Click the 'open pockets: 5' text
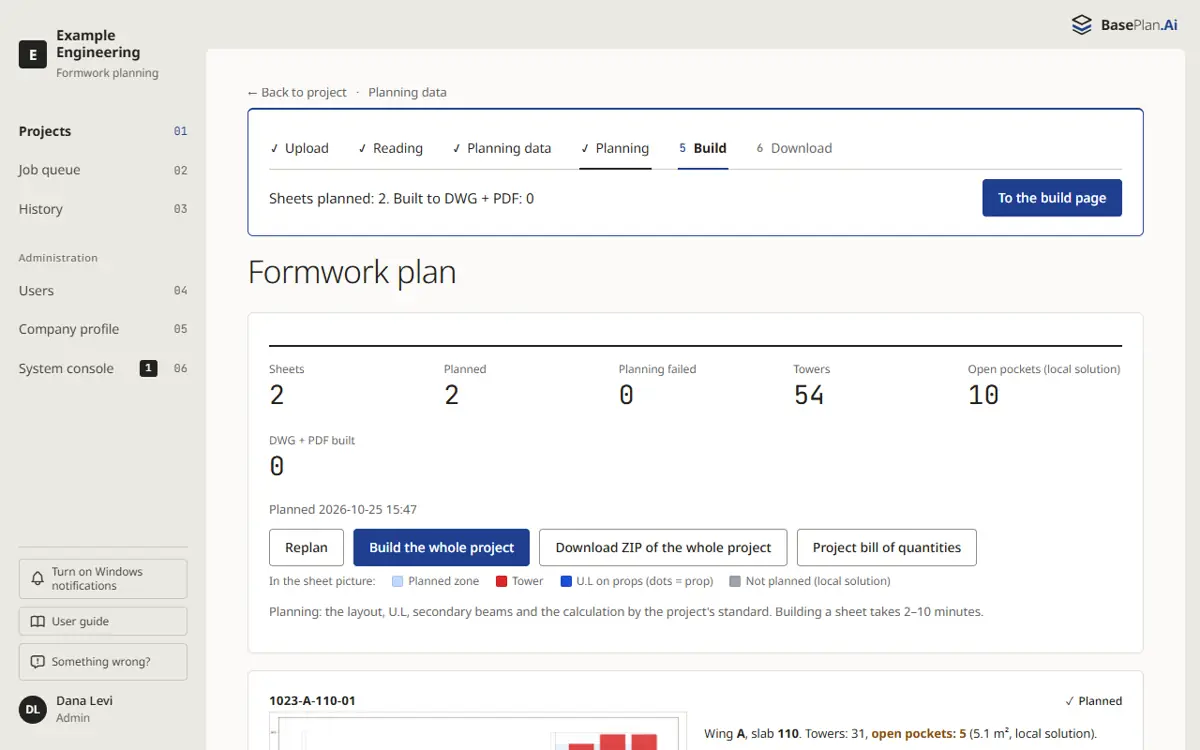 (919, 733)
